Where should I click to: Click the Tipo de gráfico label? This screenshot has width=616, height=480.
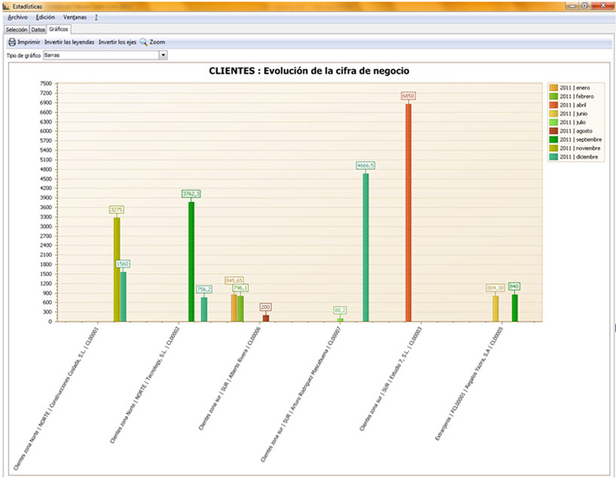click(x=24, y=55)
